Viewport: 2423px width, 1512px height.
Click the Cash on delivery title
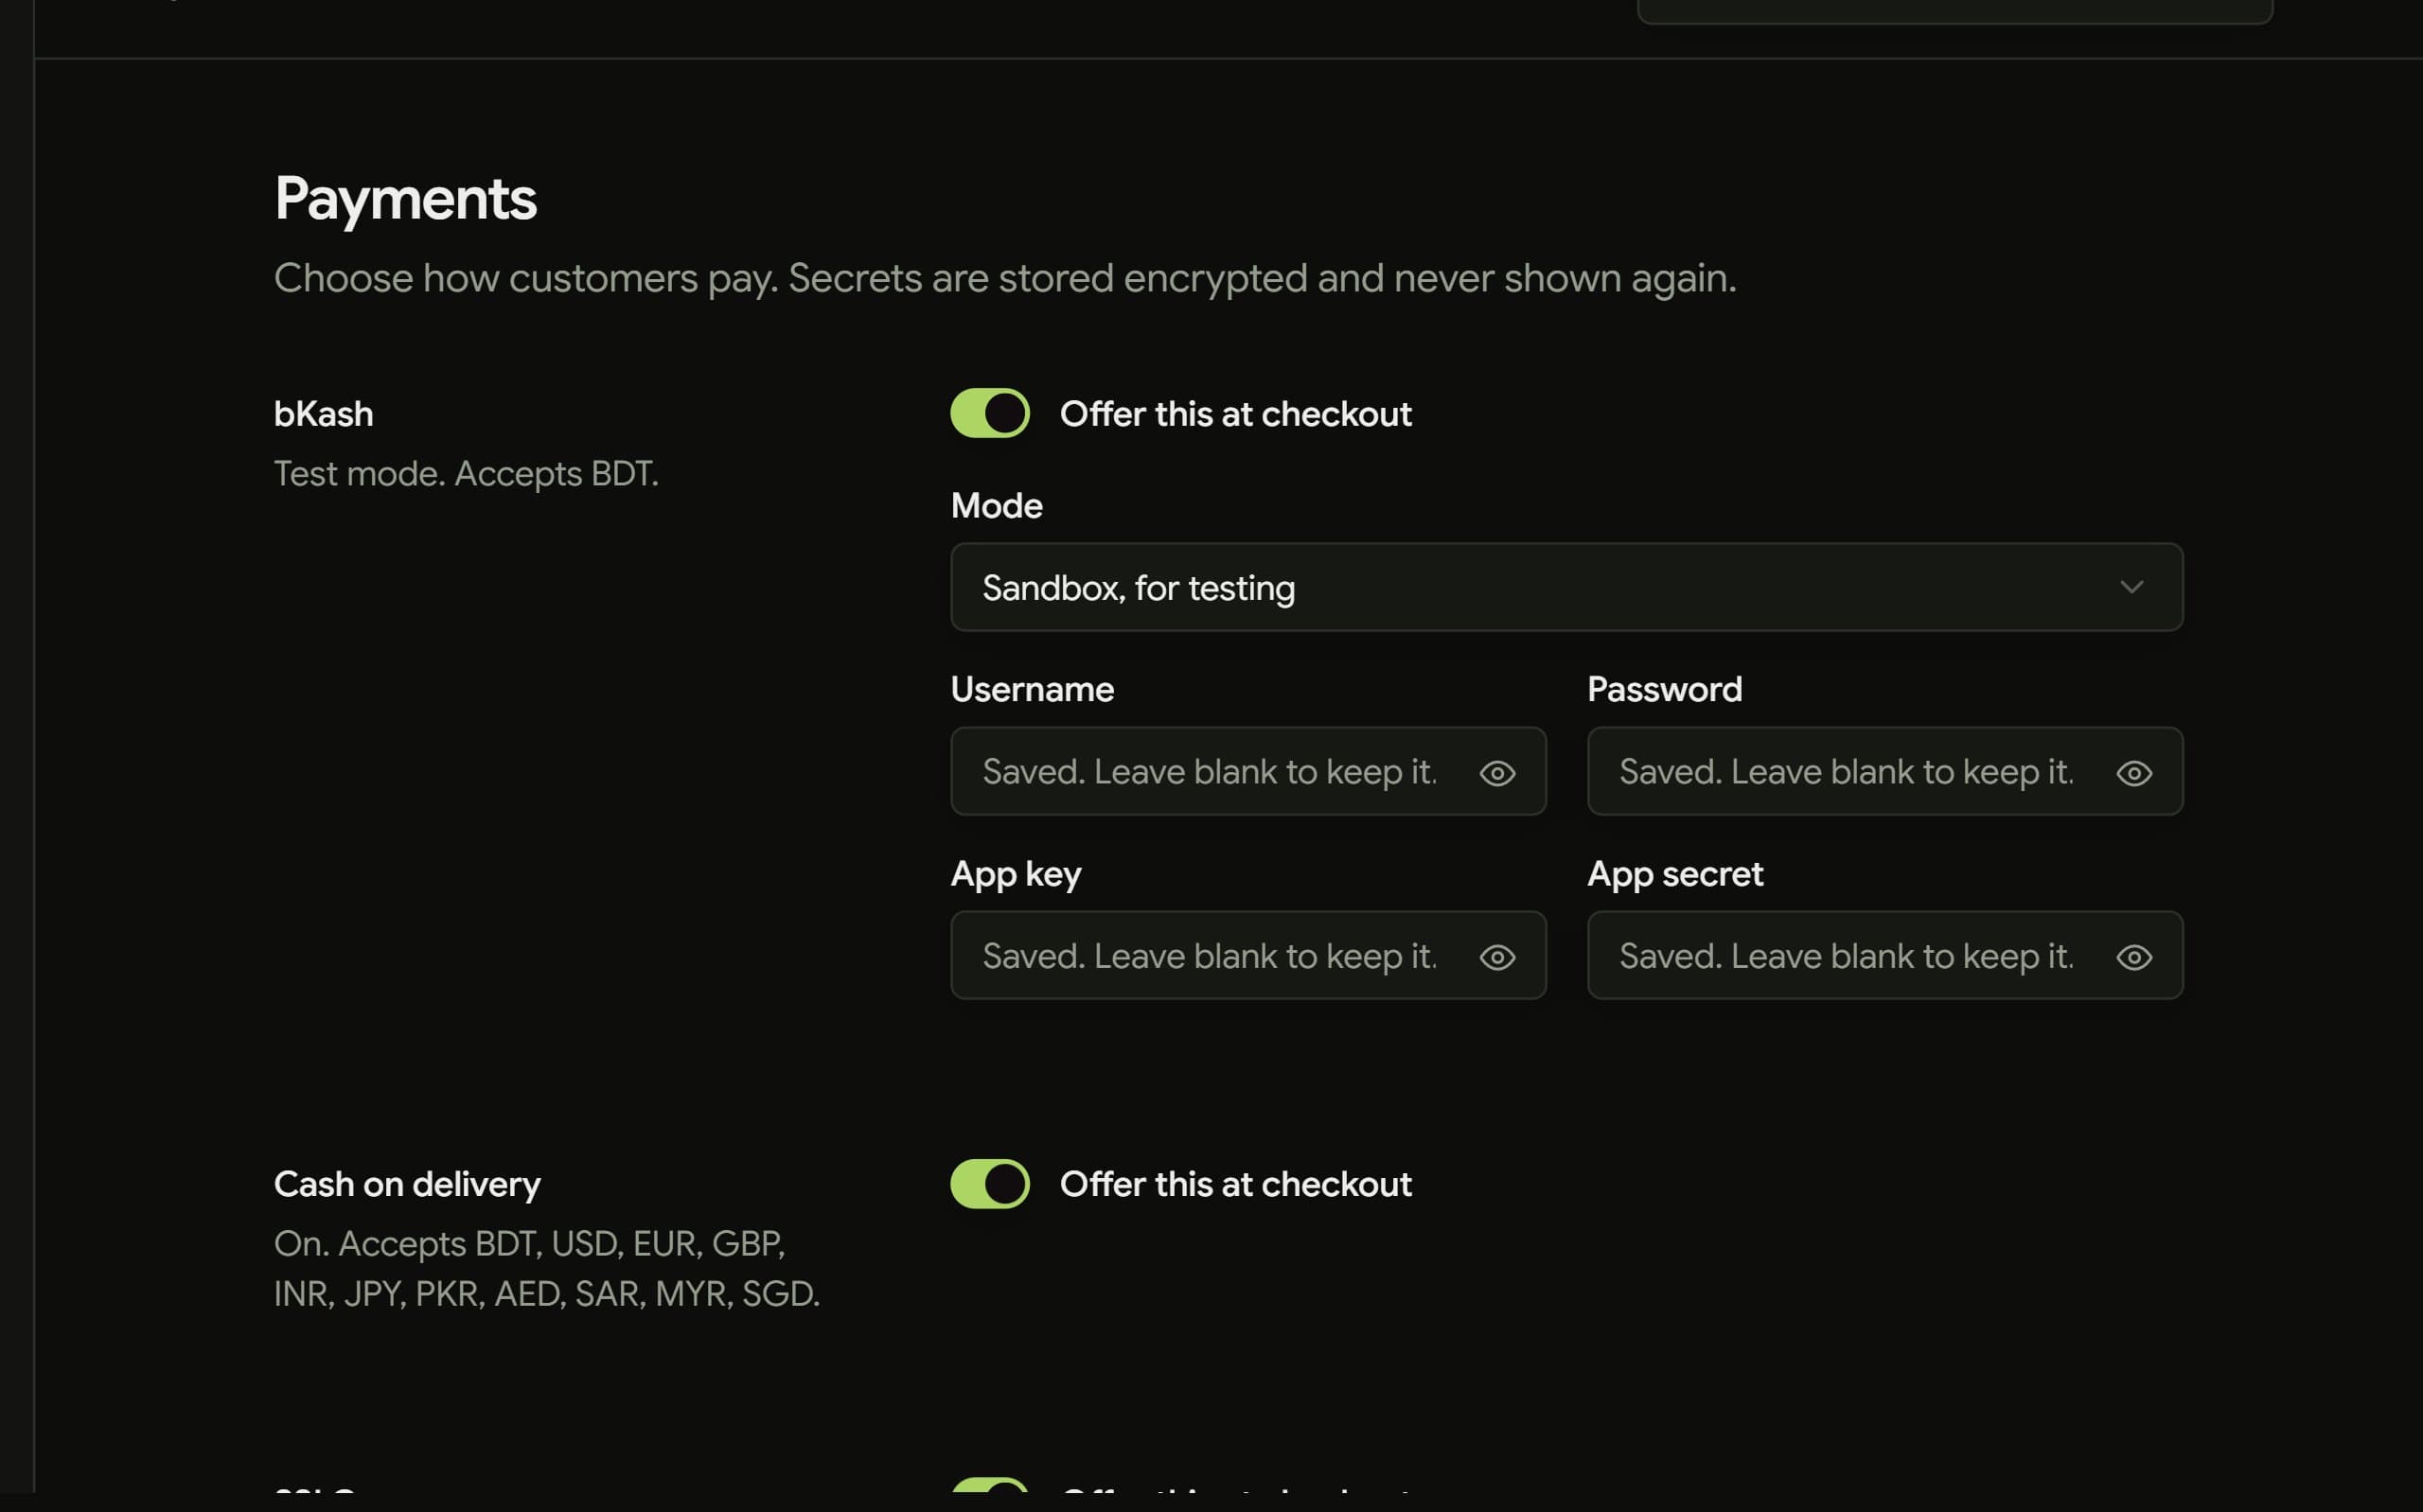click(x=407, y=1184)
